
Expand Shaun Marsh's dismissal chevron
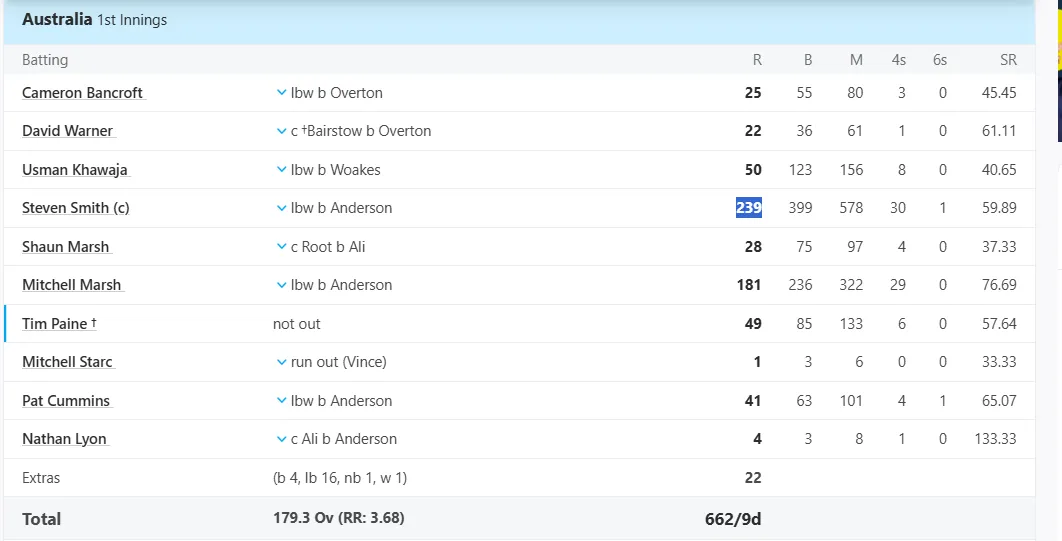coord(281,246)
